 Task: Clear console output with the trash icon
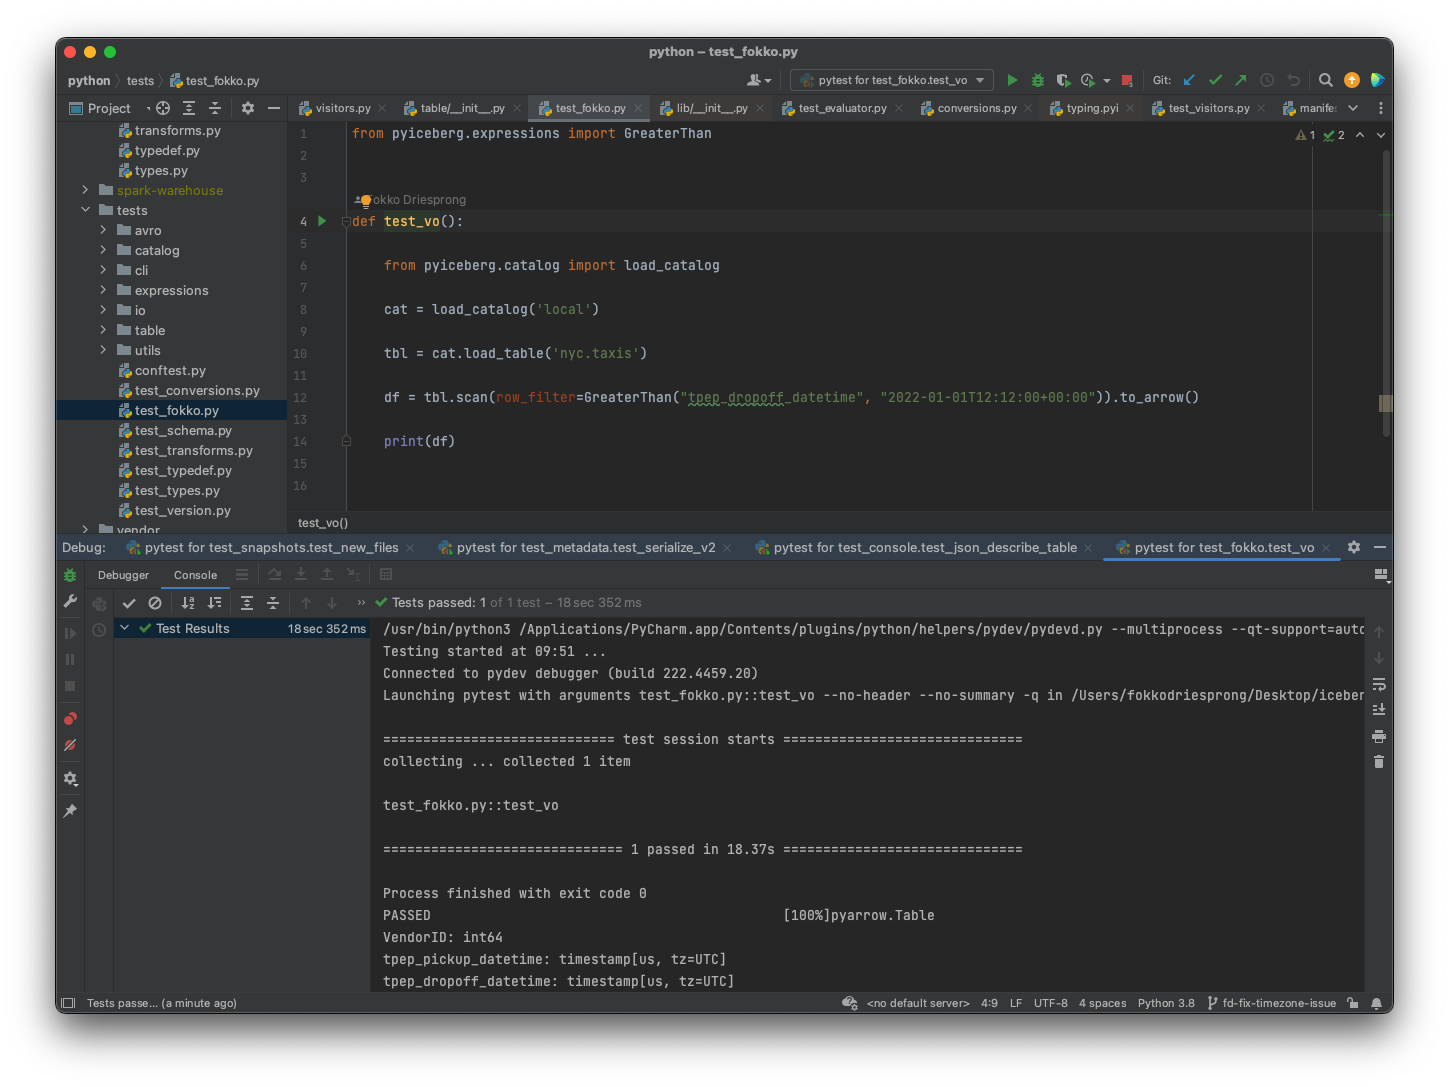click(1379, 762)
